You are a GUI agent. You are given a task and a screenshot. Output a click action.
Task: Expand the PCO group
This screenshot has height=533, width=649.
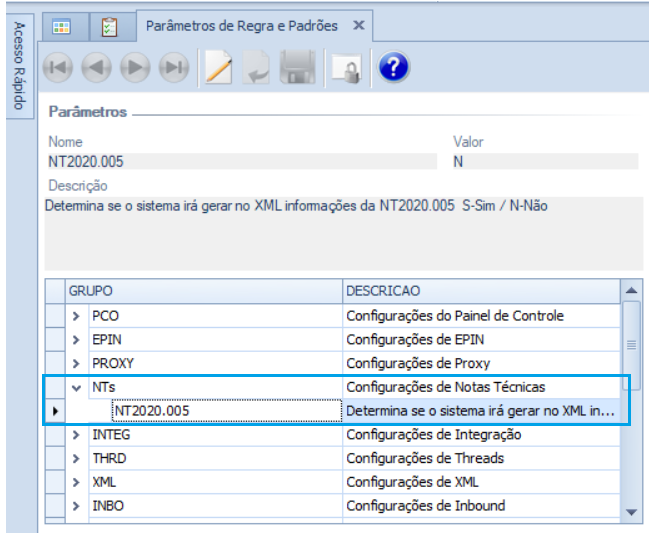click(76, 316)
